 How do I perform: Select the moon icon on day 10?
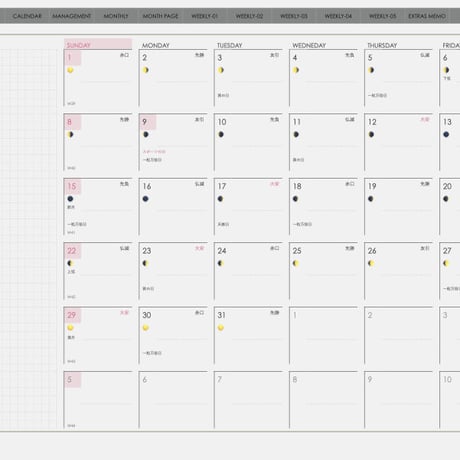coord(221,134)
